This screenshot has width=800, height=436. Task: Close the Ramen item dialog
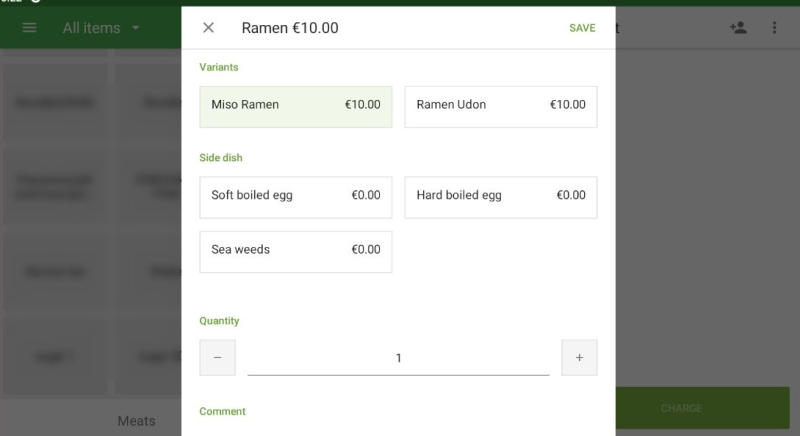[208, 28]
